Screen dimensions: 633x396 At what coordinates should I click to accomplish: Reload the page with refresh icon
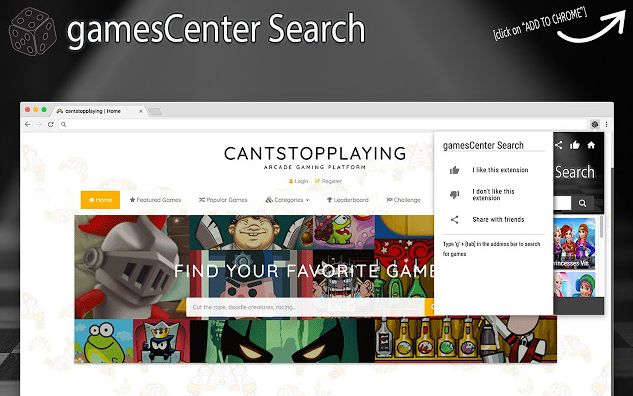click(x=50, y=124)
